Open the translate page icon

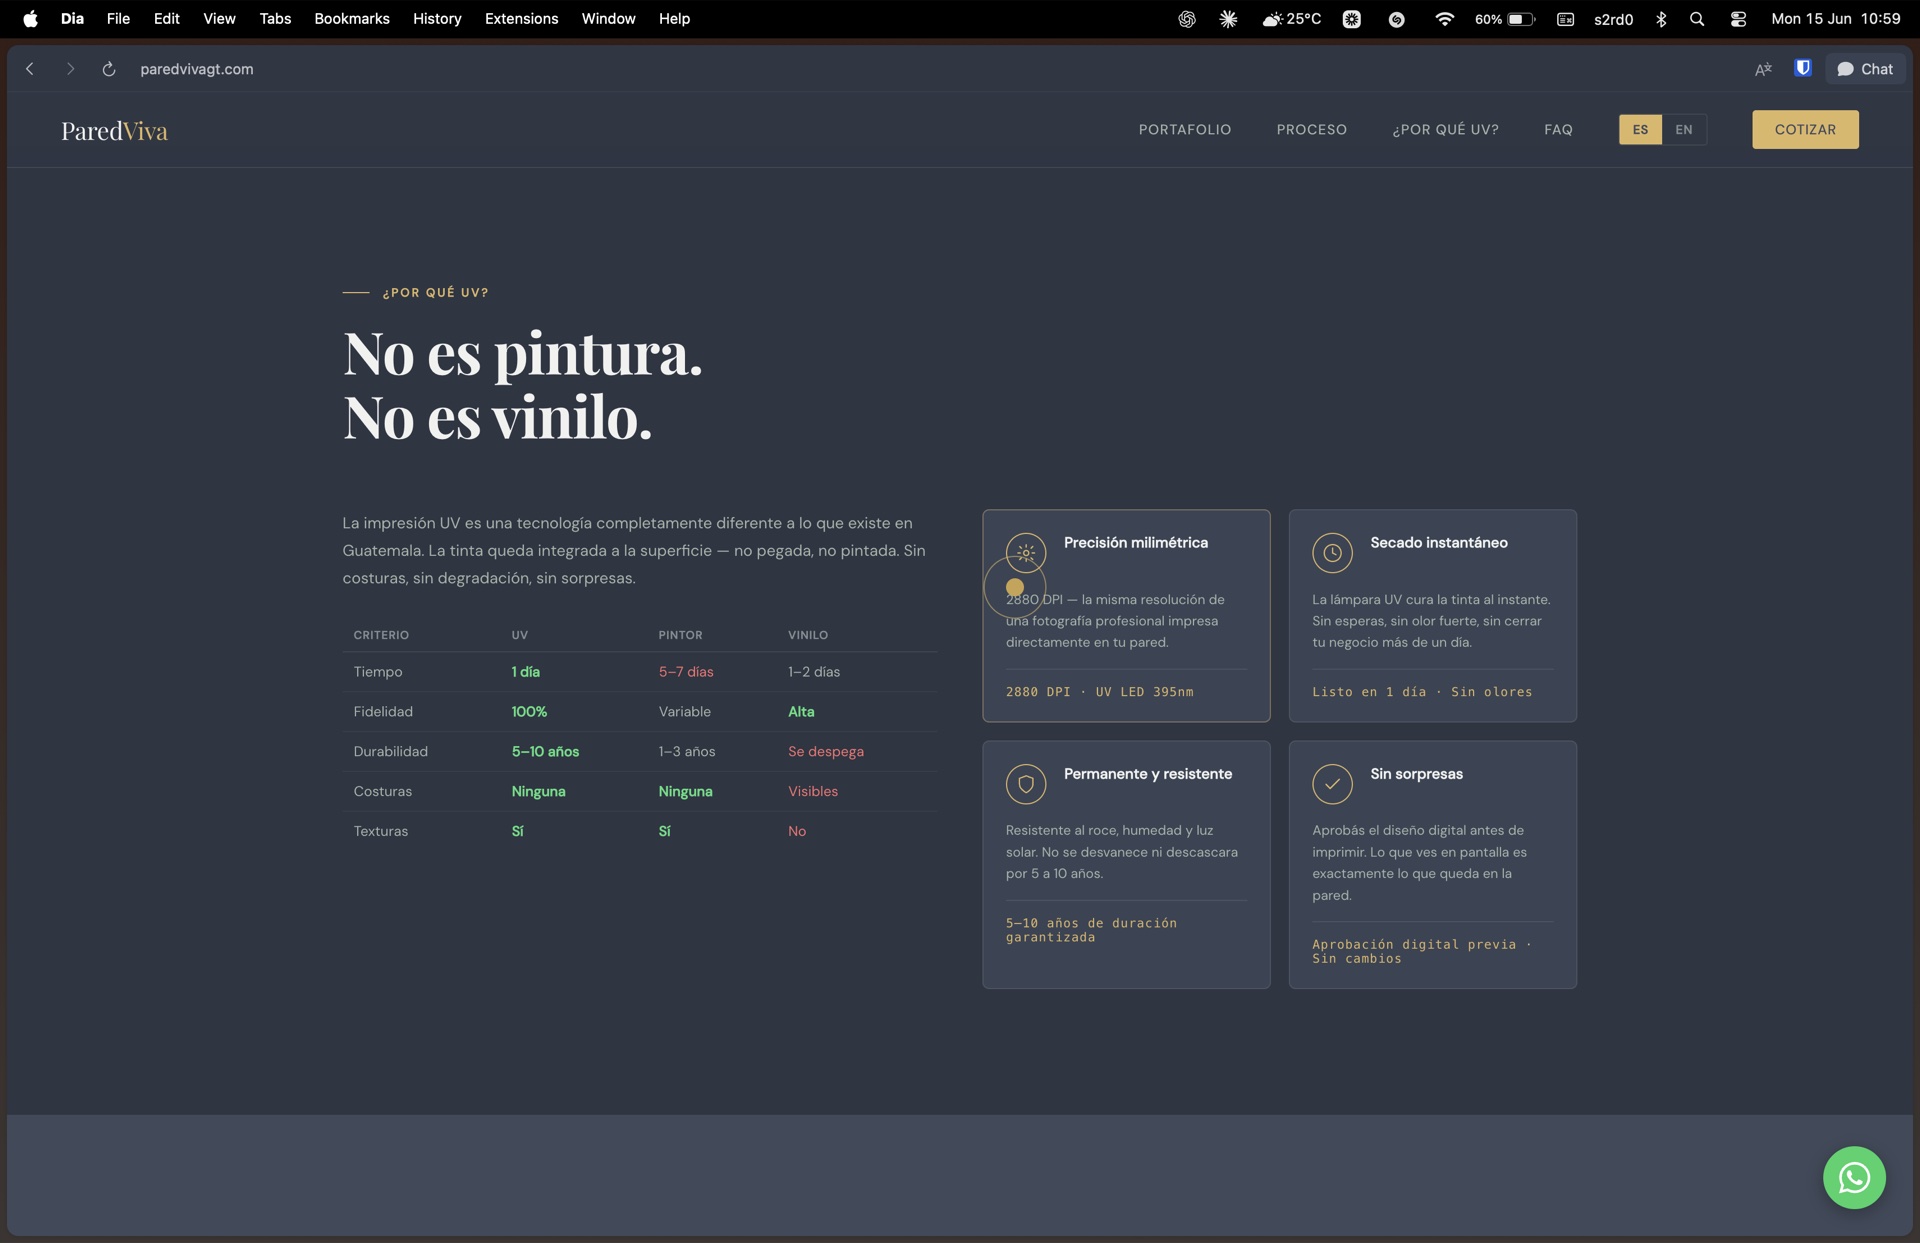(1763, 69)
